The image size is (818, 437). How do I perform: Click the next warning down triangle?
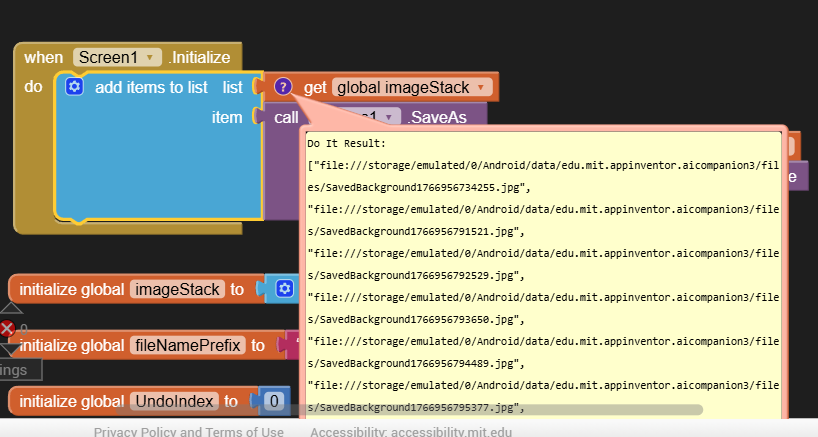point(10,349)
